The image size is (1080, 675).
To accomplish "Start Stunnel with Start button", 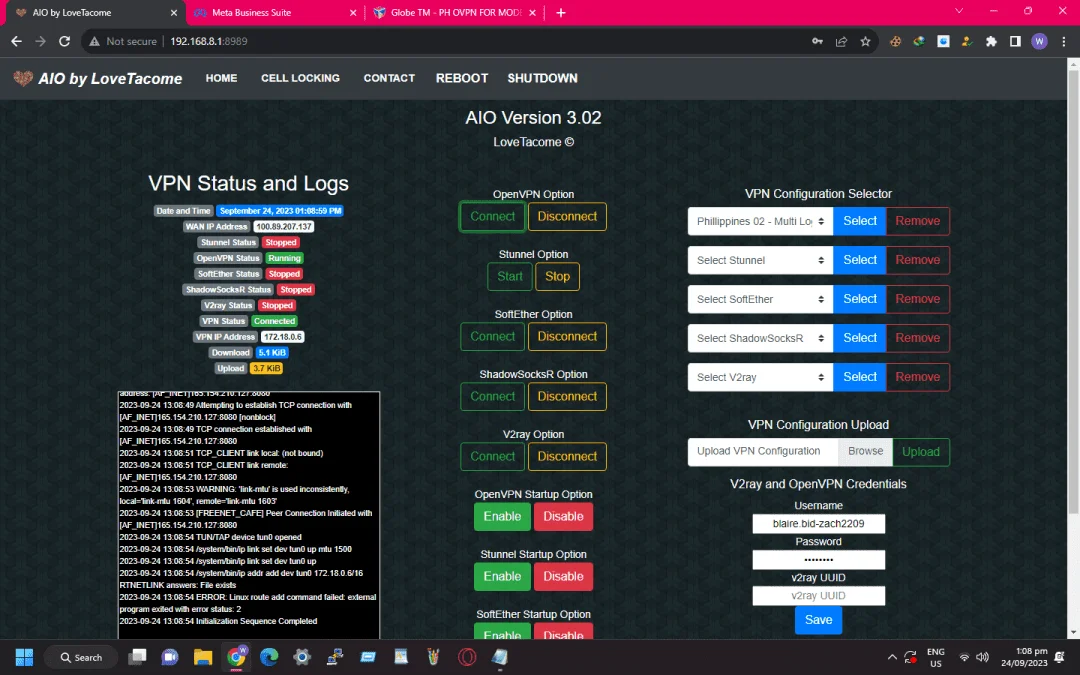I will (x=510, y=276).
